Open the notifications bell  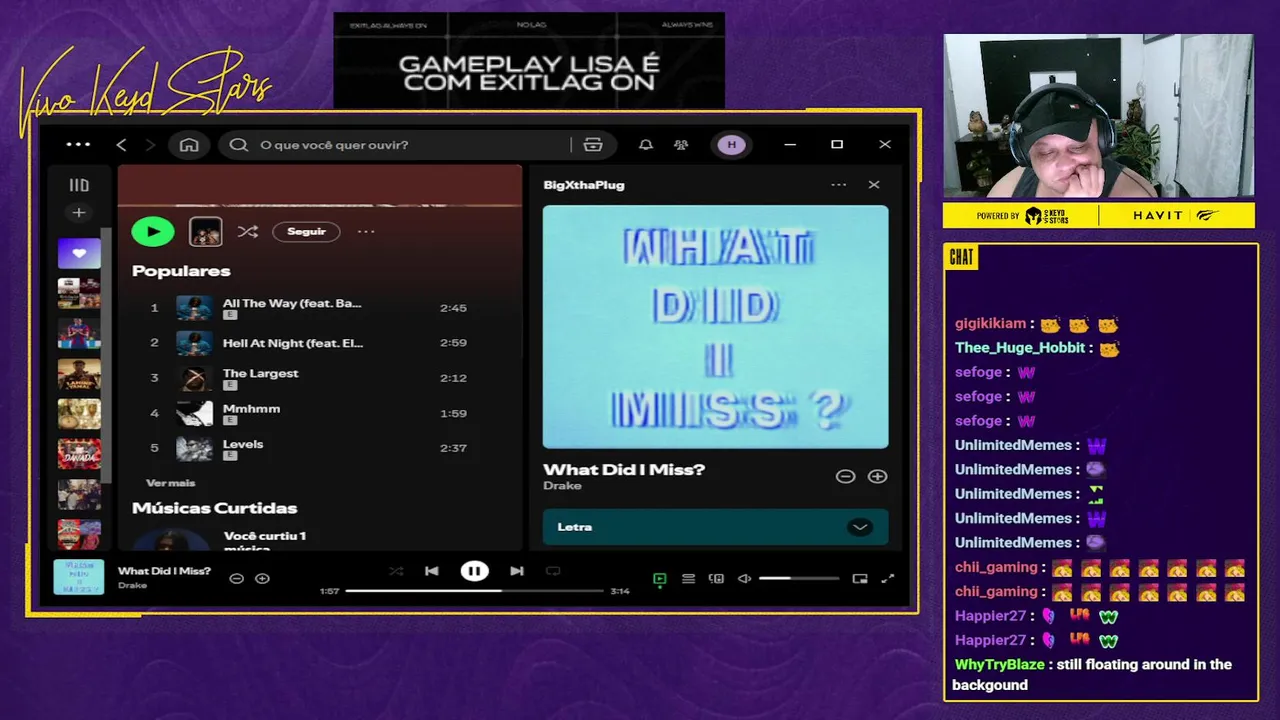coord(646,145)
